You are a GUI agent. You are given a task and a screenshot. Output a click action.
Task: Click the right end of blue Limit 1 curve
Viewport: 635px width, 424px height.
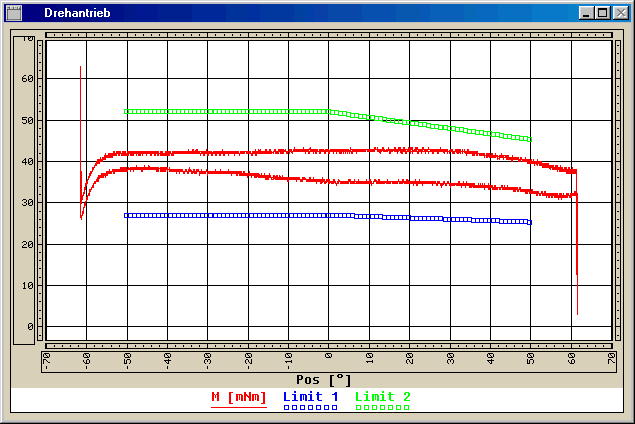coord(529,222)
